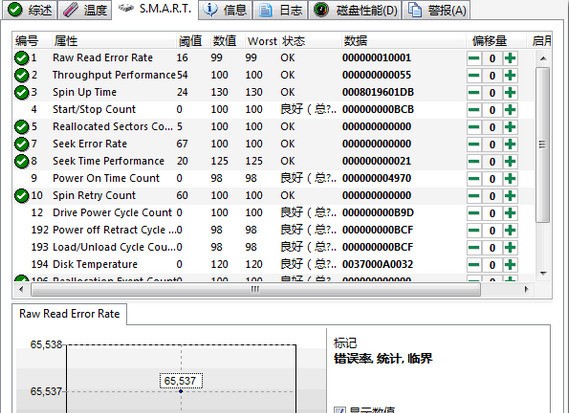Viewport: 569px width, 413px height.
Task: Click the green plus icon for Raw Read Error Rate
Action: (510, 58)
